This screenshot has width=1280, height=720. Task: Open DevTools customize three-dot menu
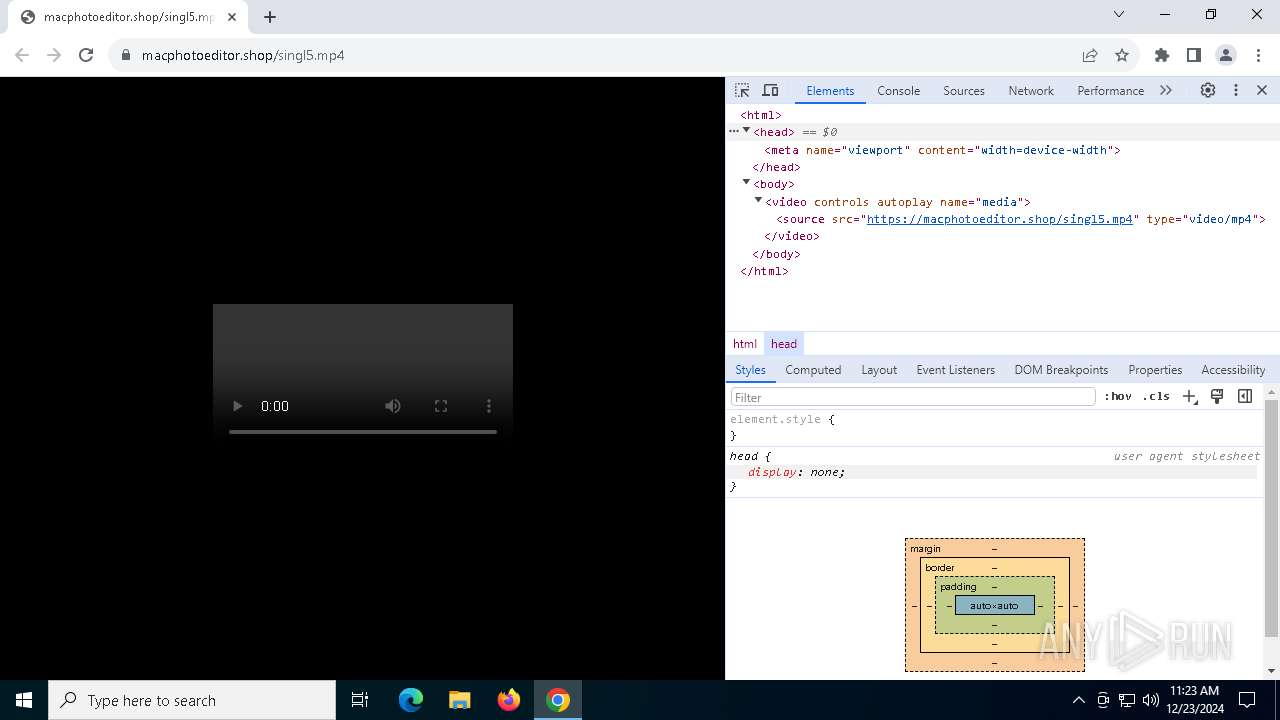coord(1236,90)
